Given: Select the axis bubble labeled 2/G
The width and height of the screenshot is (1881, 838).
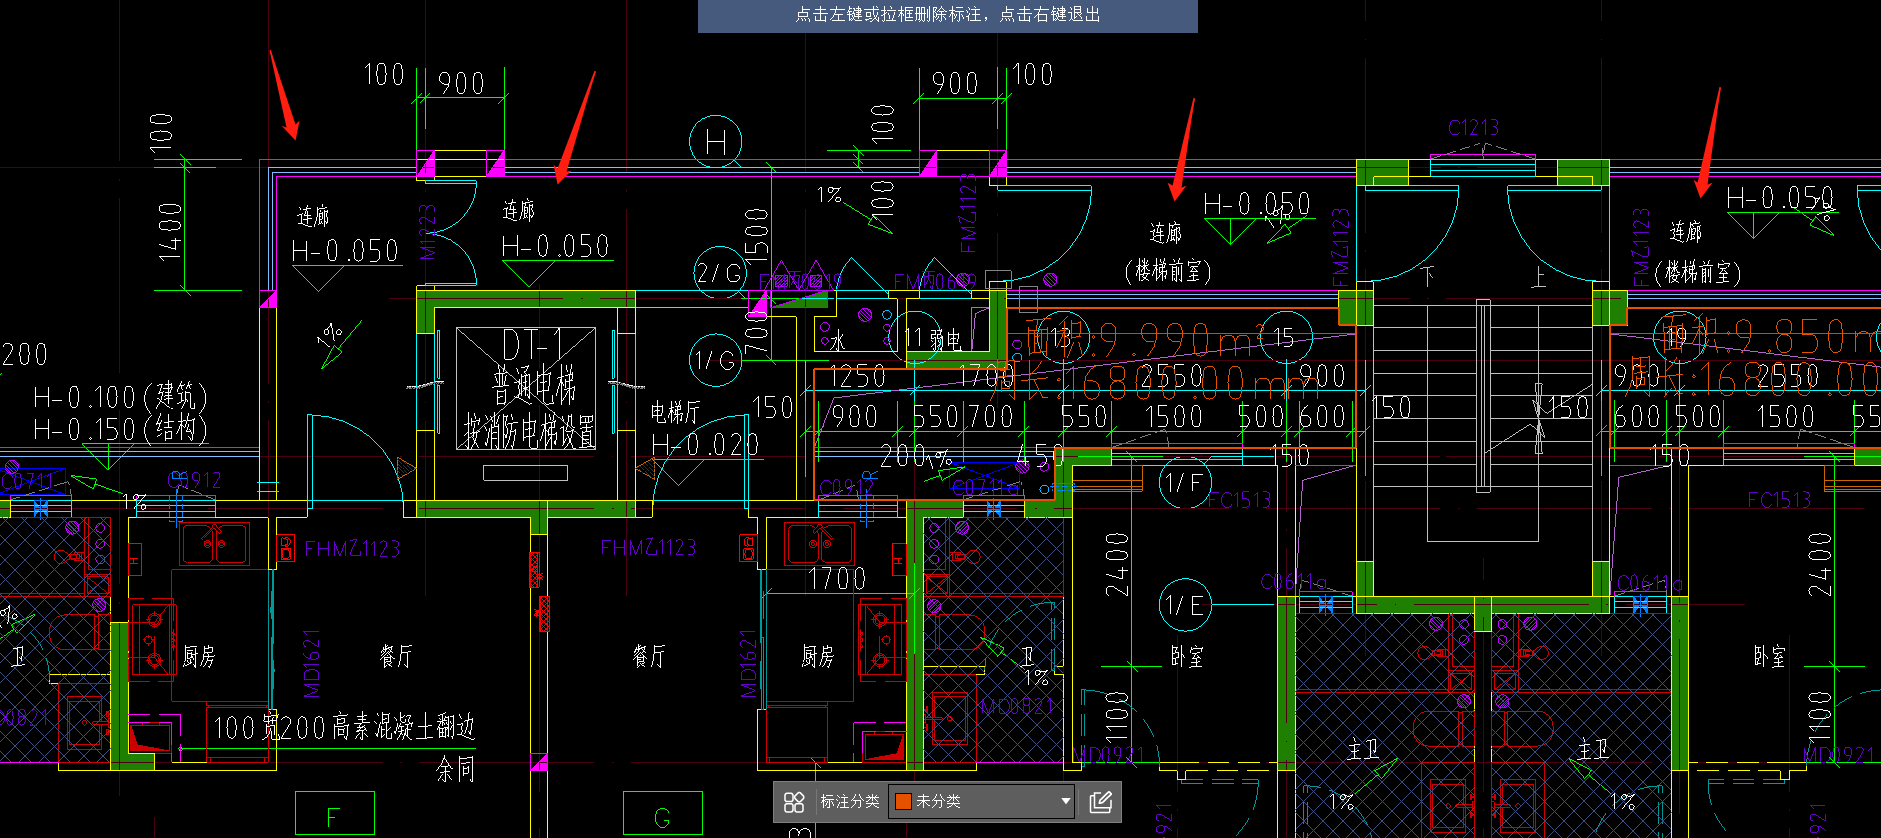Looking at the screenshot, I should point(719,273).
